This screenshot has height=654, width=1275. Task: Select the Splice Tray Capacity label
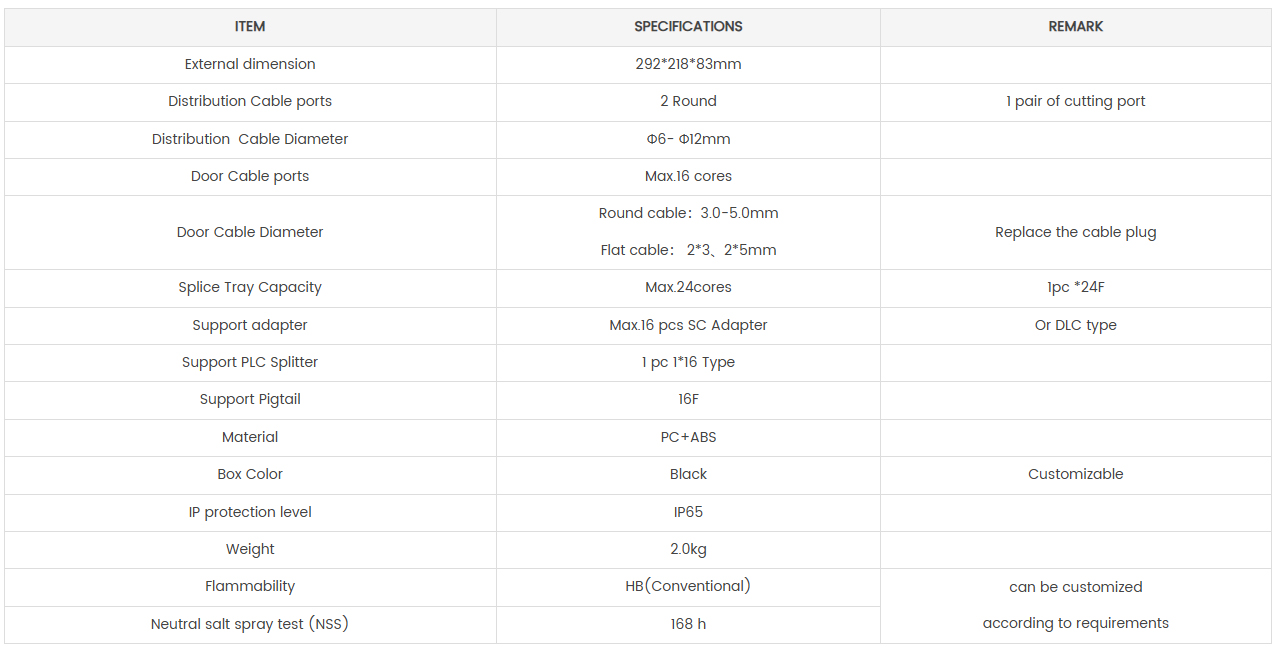(x=250, y=287)
